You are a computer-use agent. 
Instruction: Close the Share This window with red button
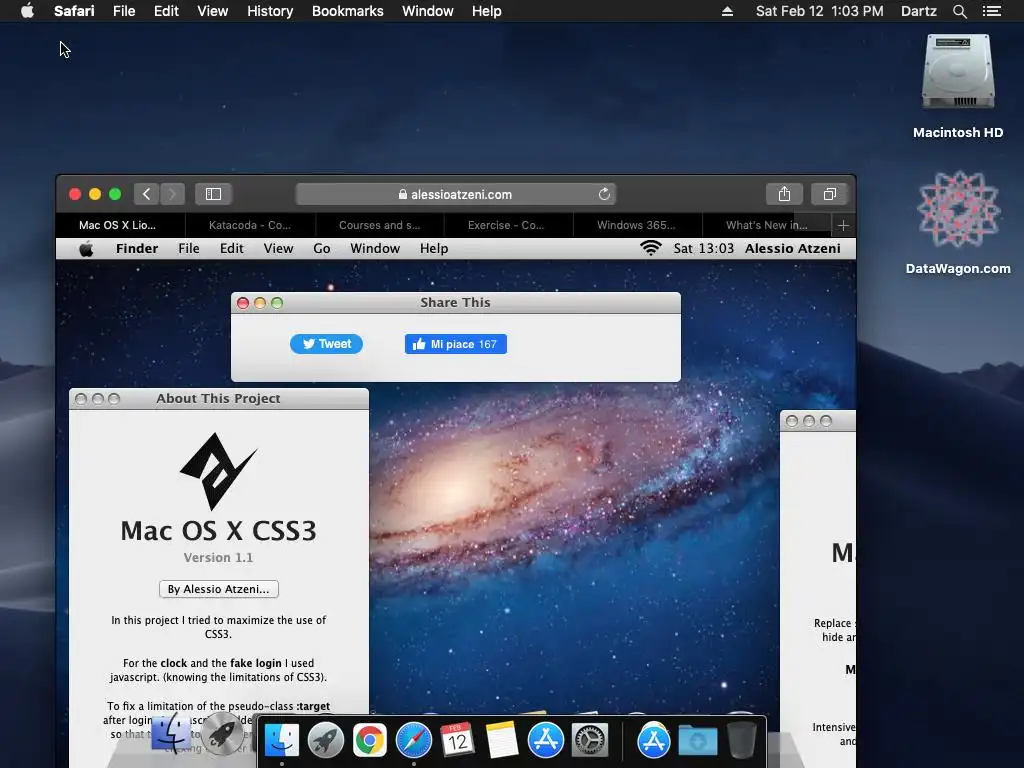click(x=243, y=303)
